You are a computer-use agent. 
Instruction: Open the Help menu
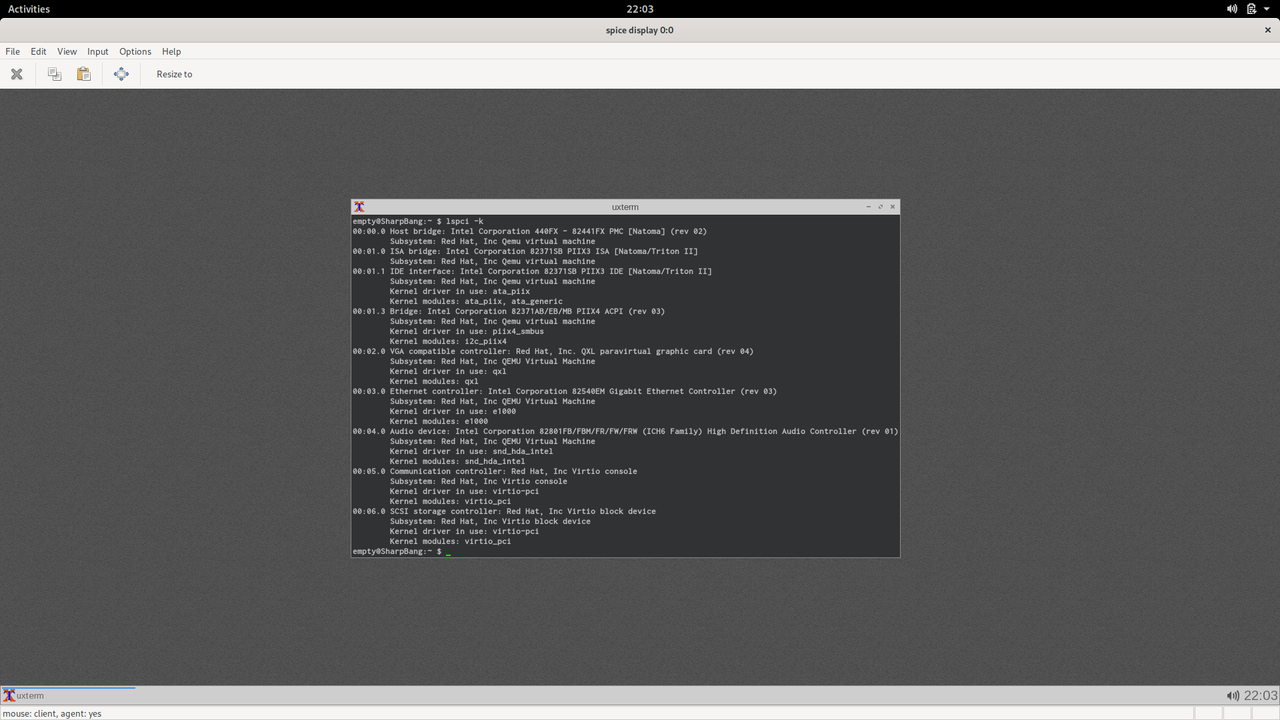tap(171, 51)
